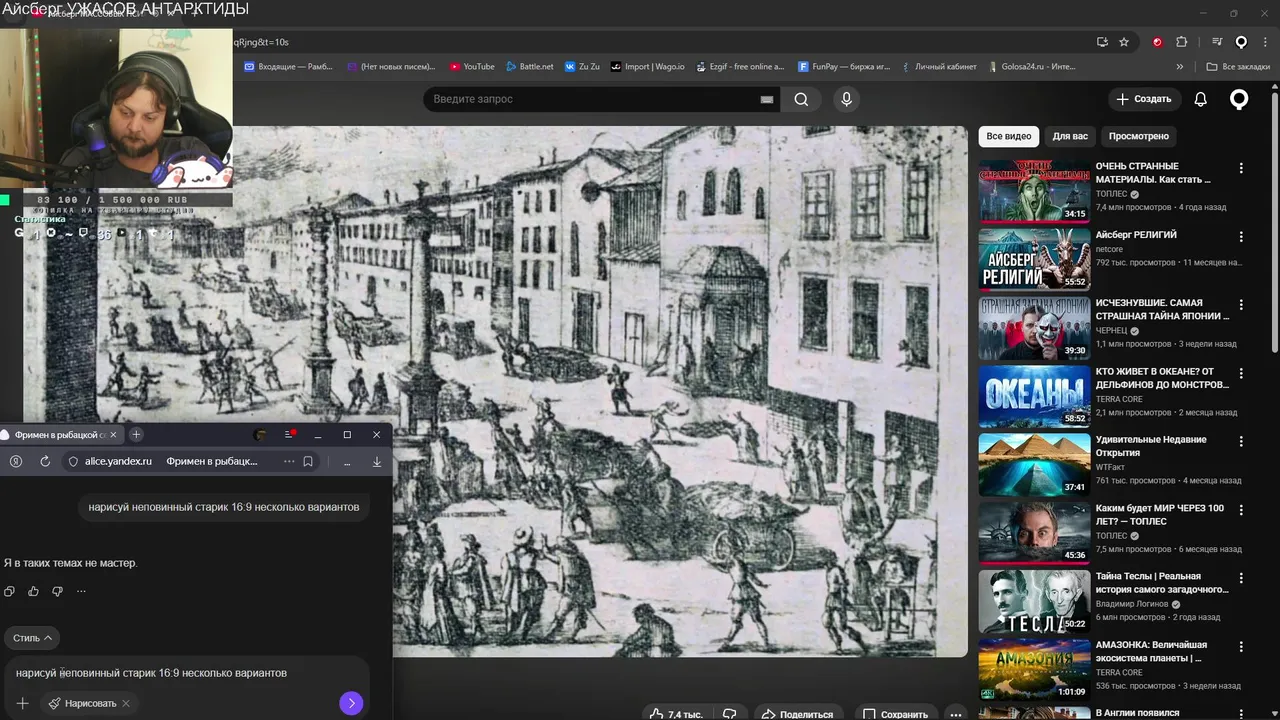Open the Chrome extensions puzzle icon
The image size is (1280, 720).
[1181, 42]
